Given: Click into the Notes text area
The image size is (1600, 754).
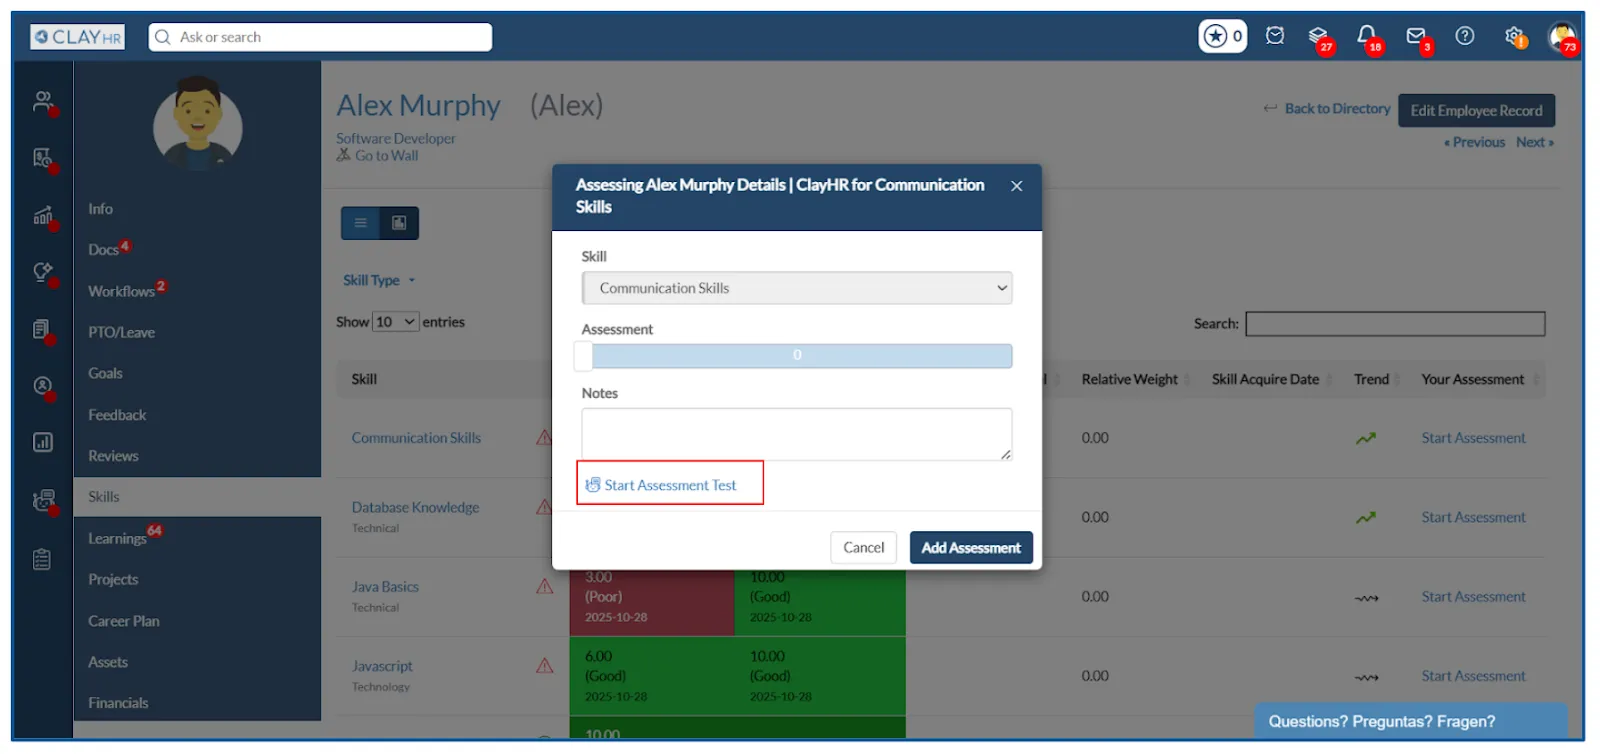Looking at the screenshot, I should (797, 434).
